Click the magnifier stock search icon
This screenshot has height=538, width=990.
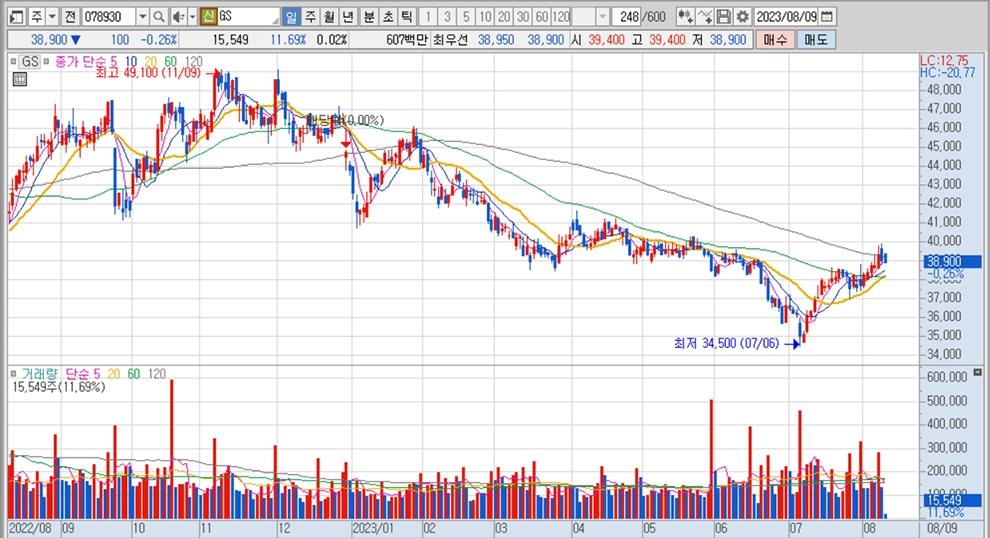pyautogui.click(x=159, y=17)
